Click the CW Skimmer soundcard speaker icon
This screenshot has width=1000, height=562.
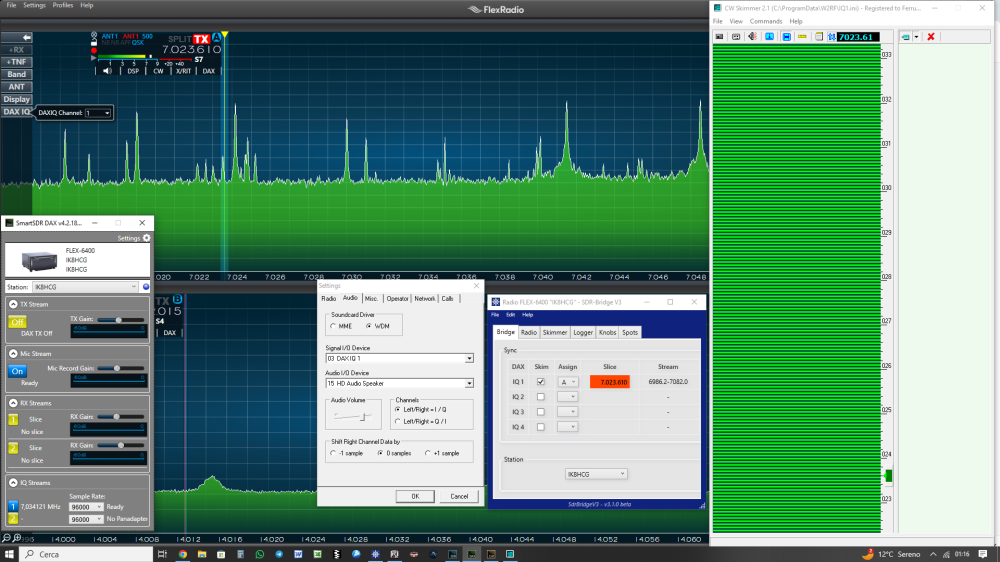[753, 37]
